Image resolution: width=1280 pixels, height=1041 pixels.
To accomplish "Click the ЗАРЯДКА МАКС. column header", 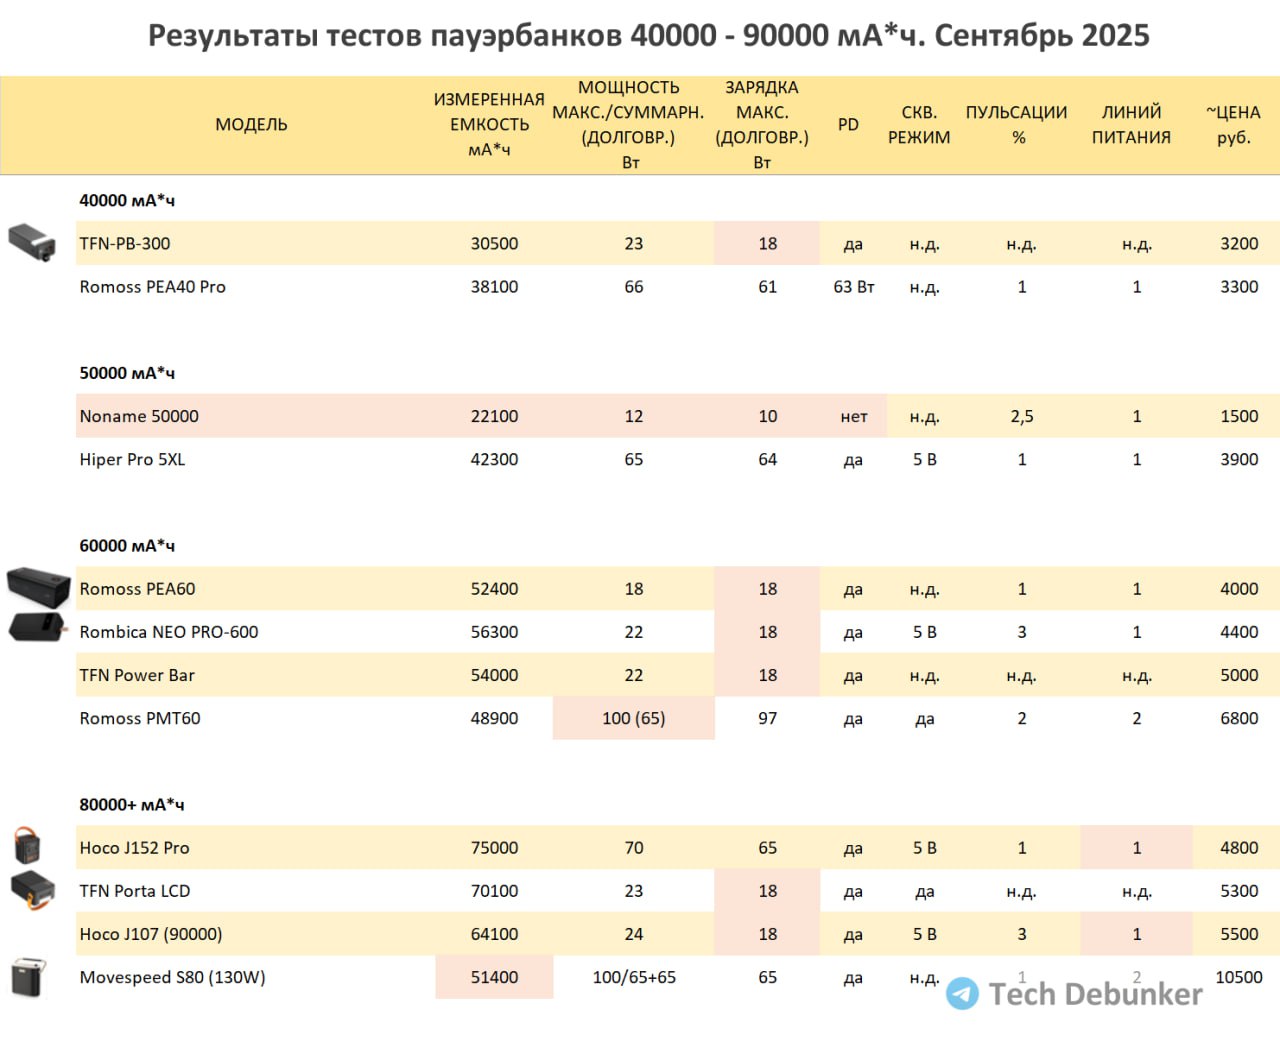I will point(762,125).
